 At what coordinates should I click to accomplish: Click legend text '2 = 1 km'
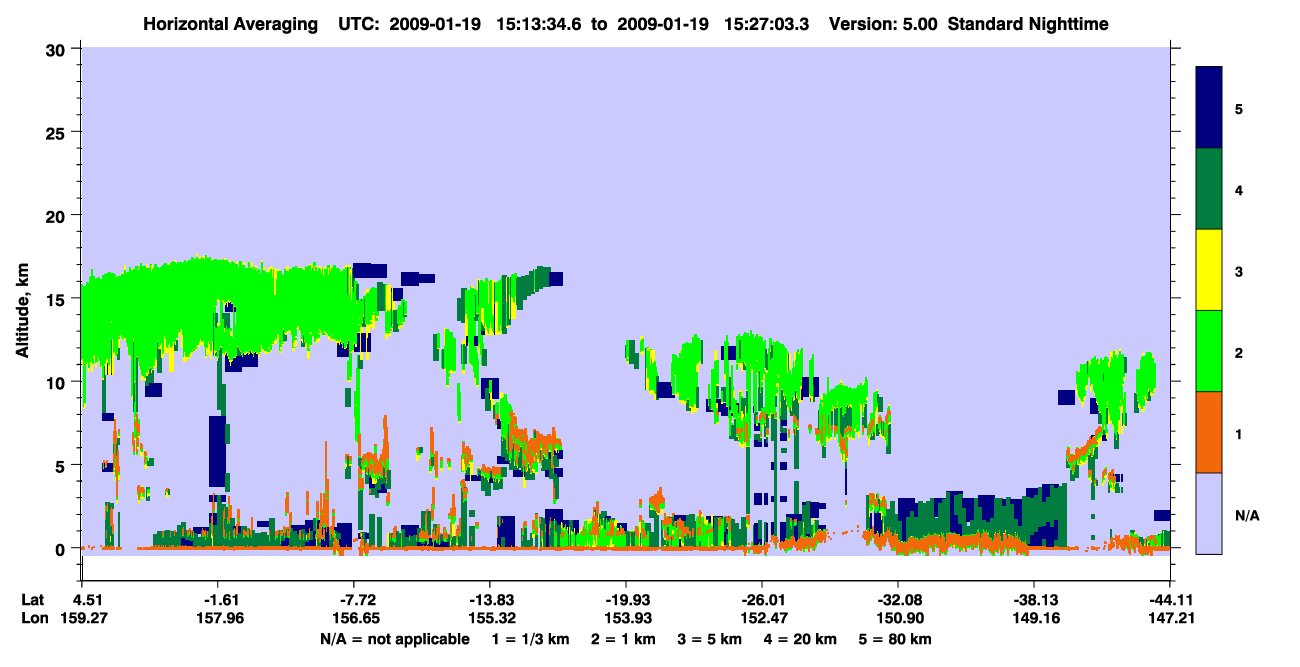[626, 638]
